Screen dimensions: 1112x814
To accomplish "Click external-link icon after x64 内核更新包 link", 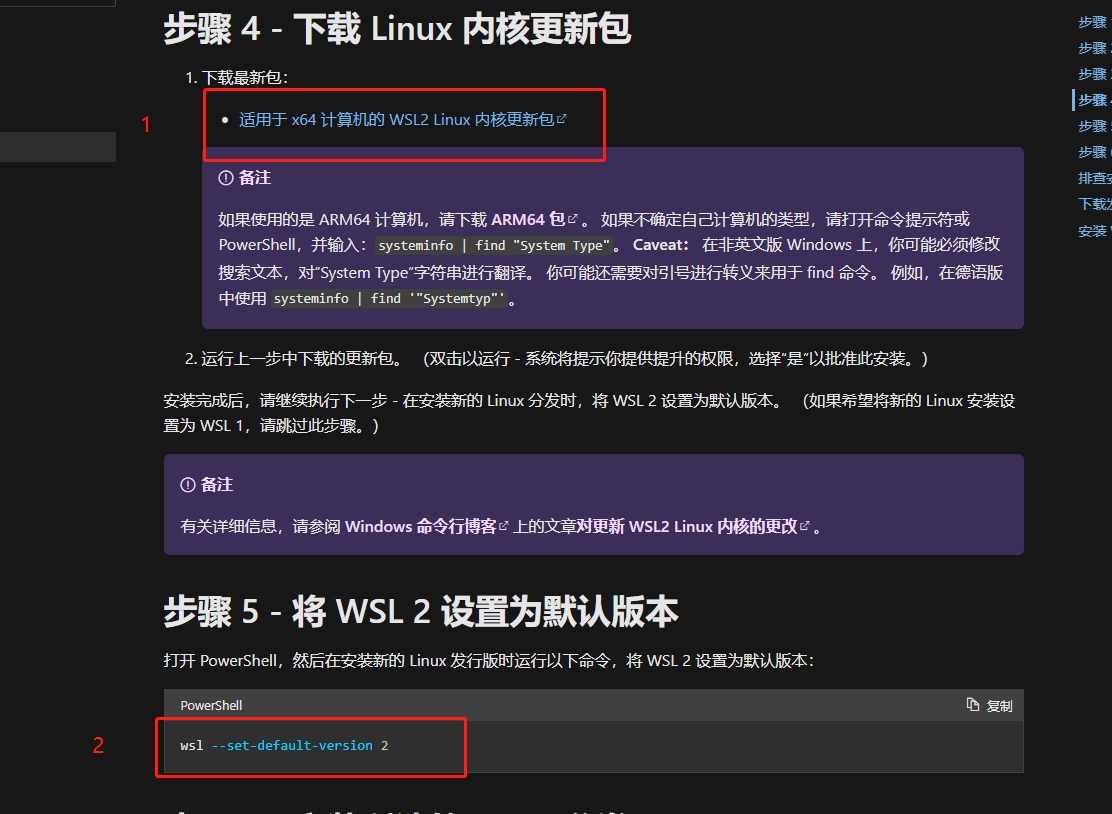I will [562, 119].
